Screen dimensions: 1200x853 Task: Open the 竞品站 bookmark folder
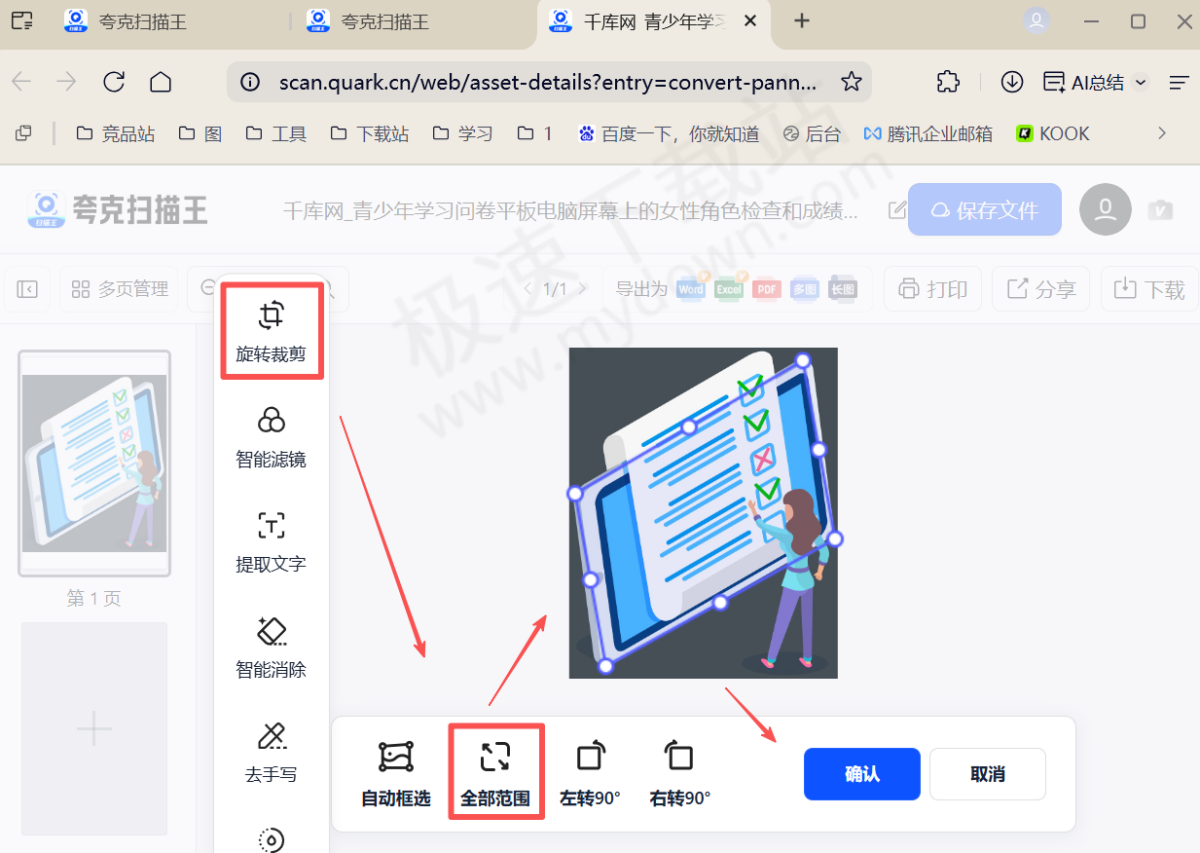[x=115, y=134]
